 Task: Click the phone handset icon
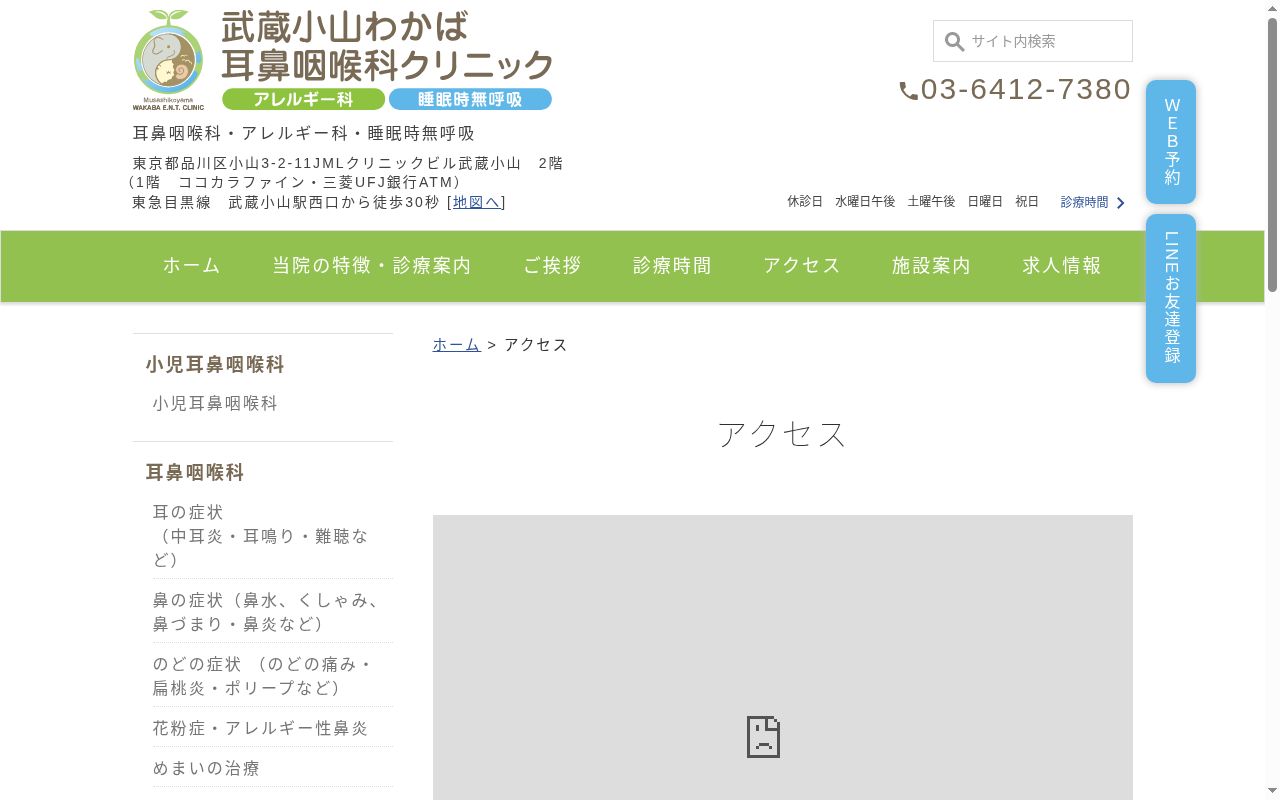908,91
